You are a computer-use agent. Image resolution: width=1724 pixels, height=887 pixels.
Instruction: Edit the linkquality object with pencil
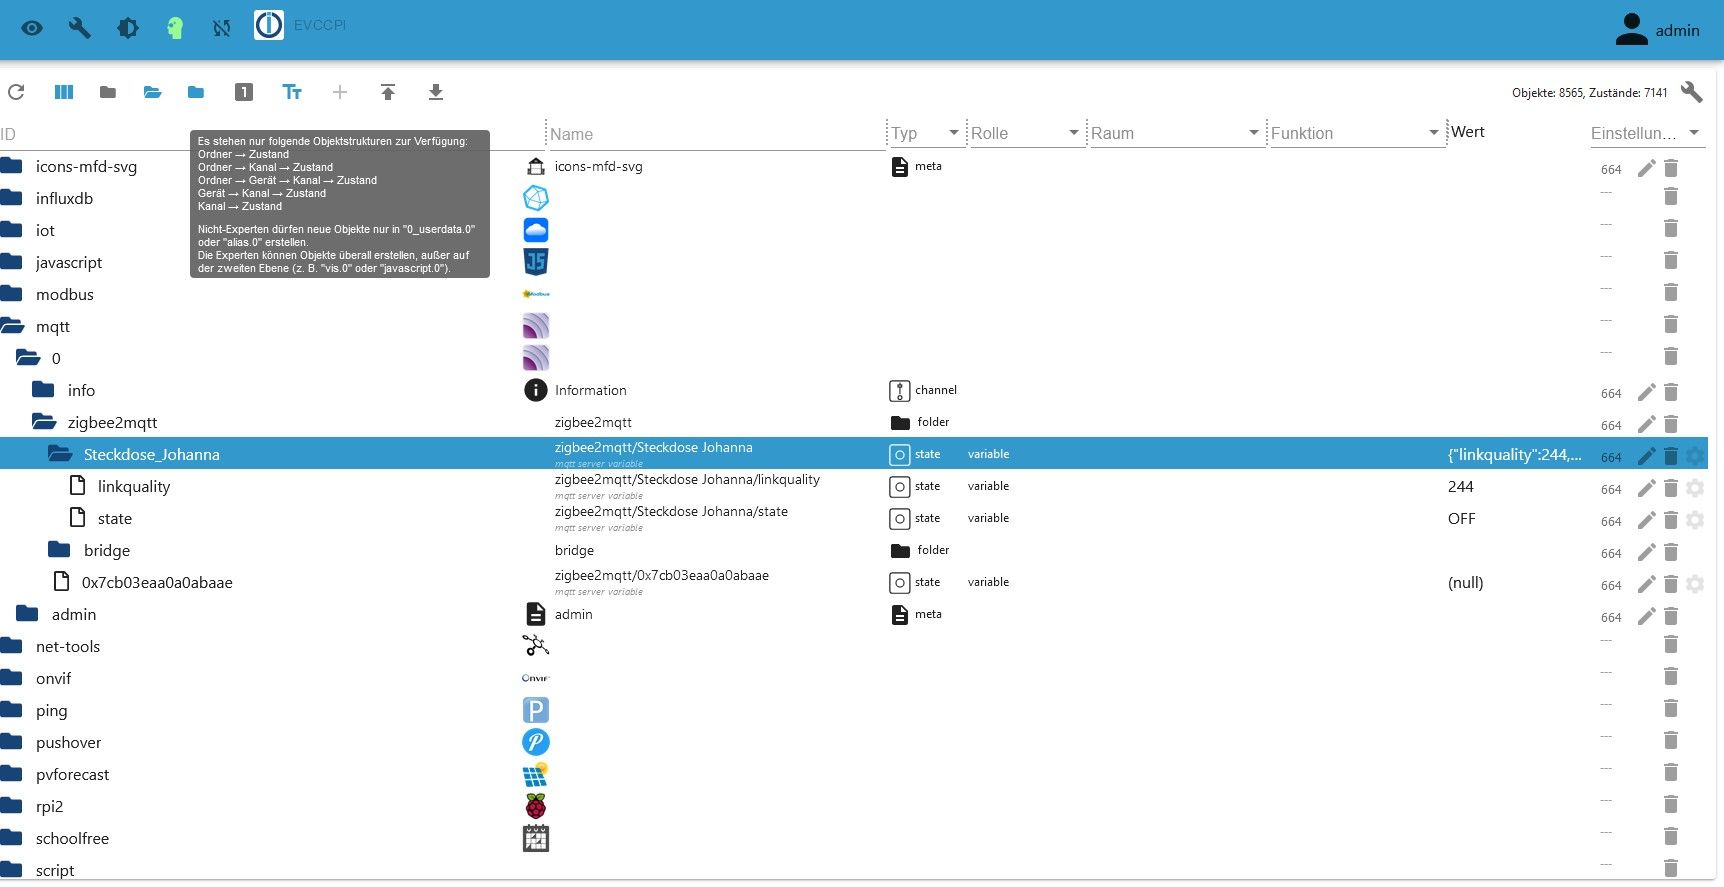[1646, 488]
